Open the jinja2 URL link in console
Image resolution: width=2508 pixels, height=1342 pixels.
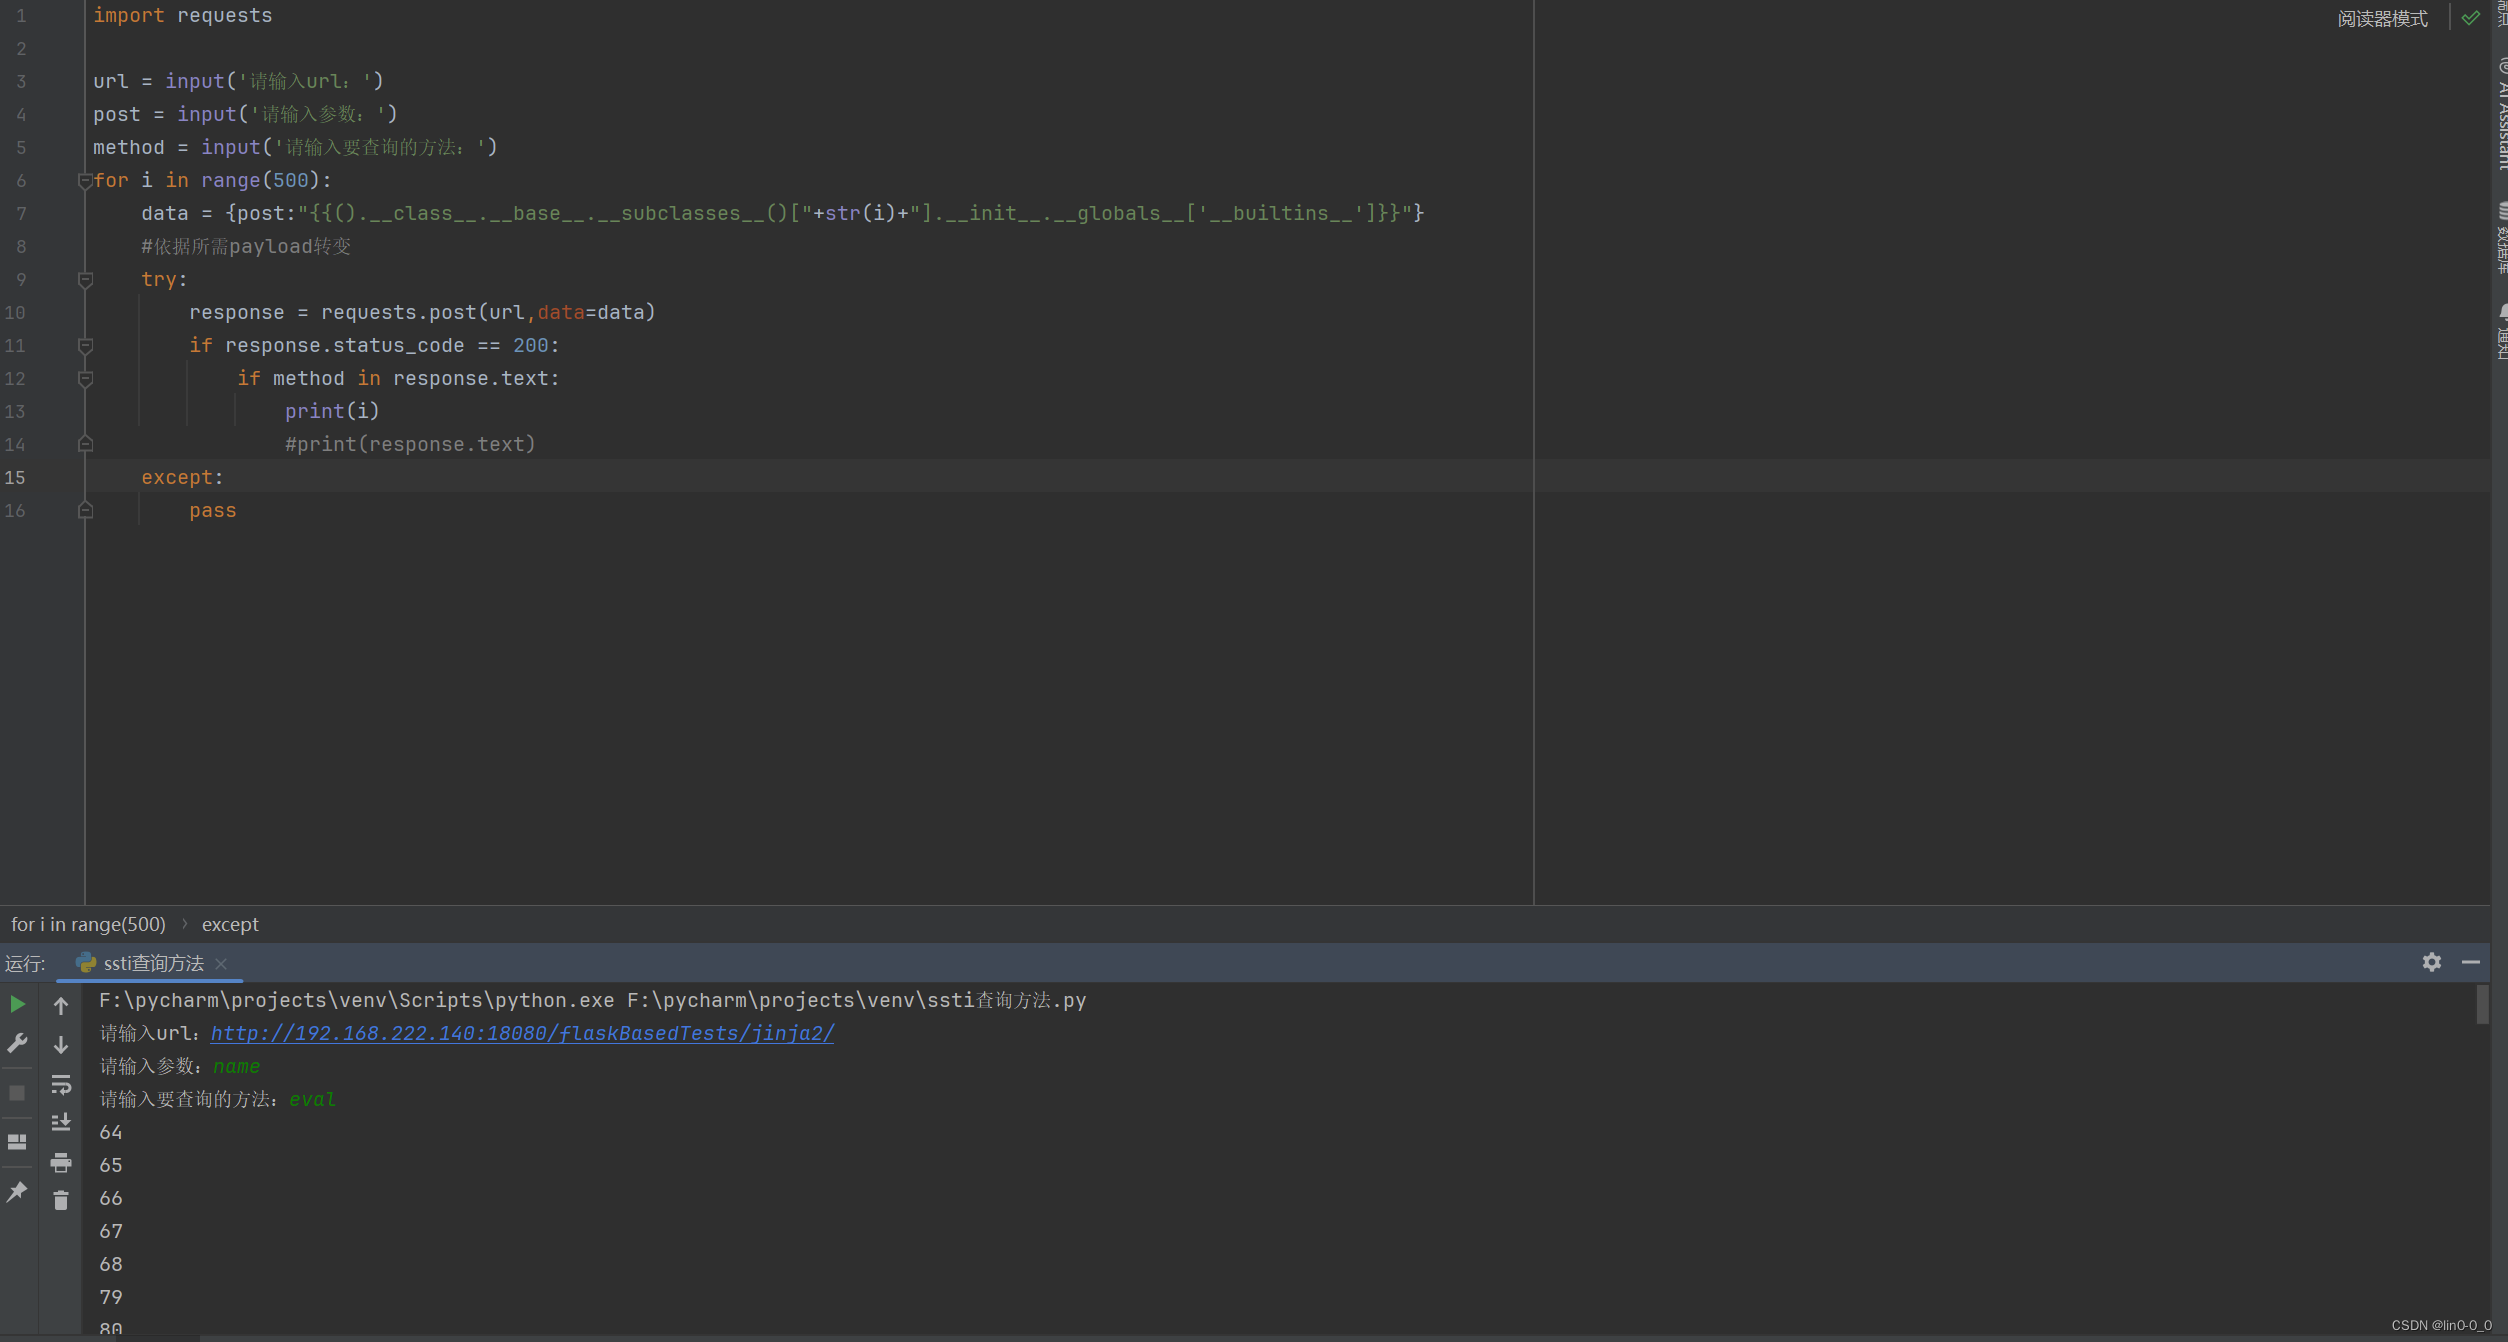pyautogui.click(x=522, y=1033)
